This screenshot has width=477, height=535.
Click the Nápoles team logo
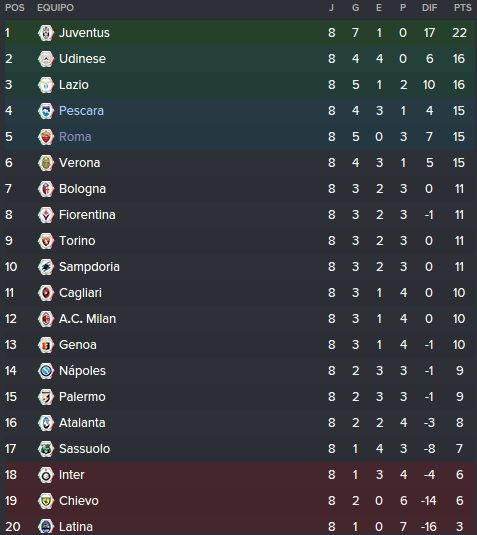click(46, 371)
